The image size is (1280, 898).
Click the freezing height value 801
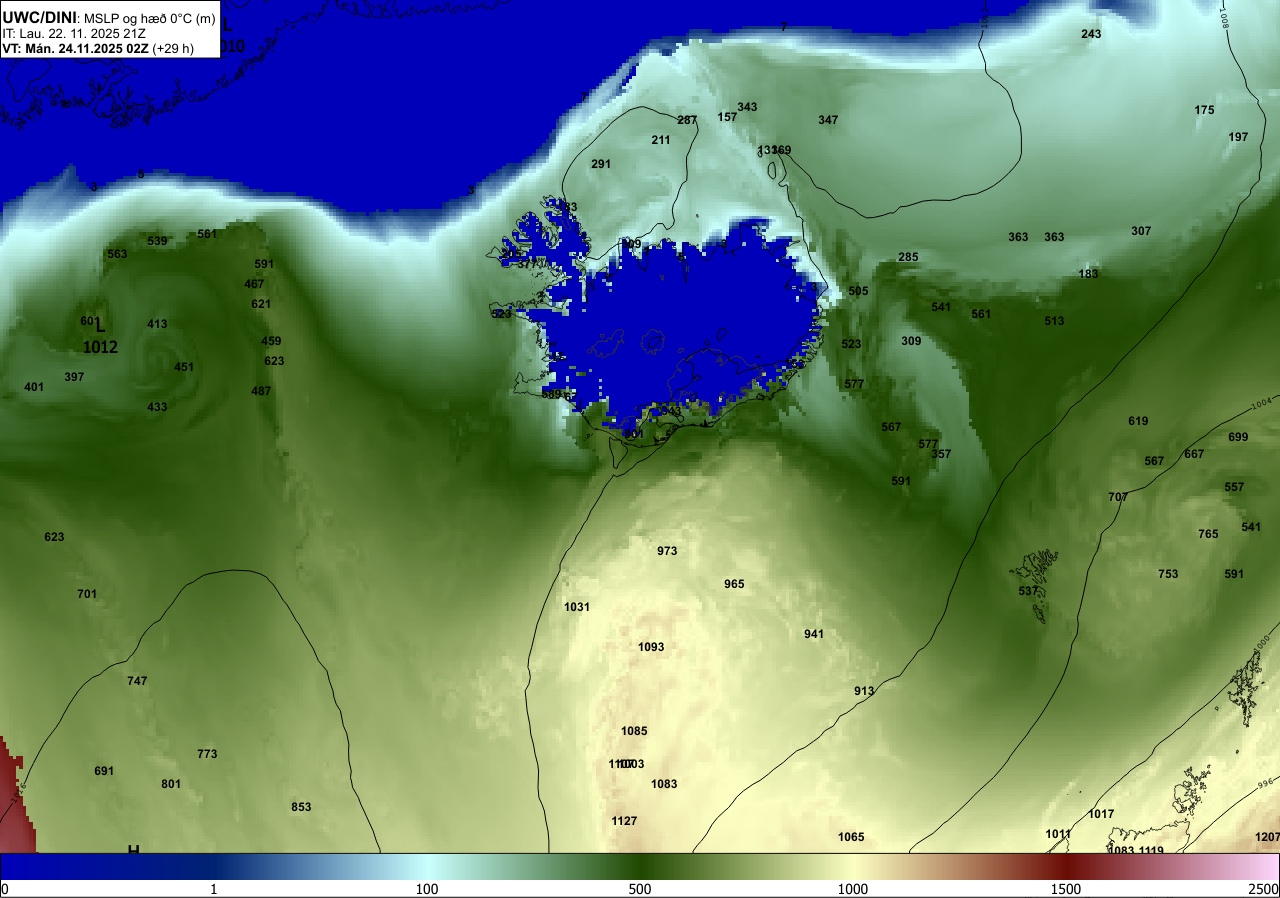tap(171, 784)
